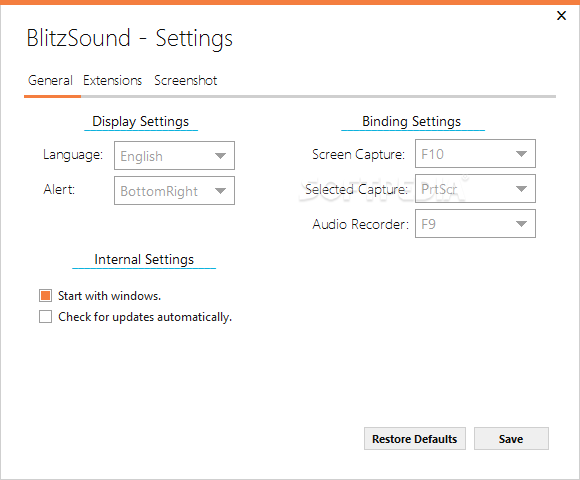Open the Audio Recorder hotkey dropdown
Viewport: 580px width, 480px height.
pyautogui.click(x=475, y=223)
